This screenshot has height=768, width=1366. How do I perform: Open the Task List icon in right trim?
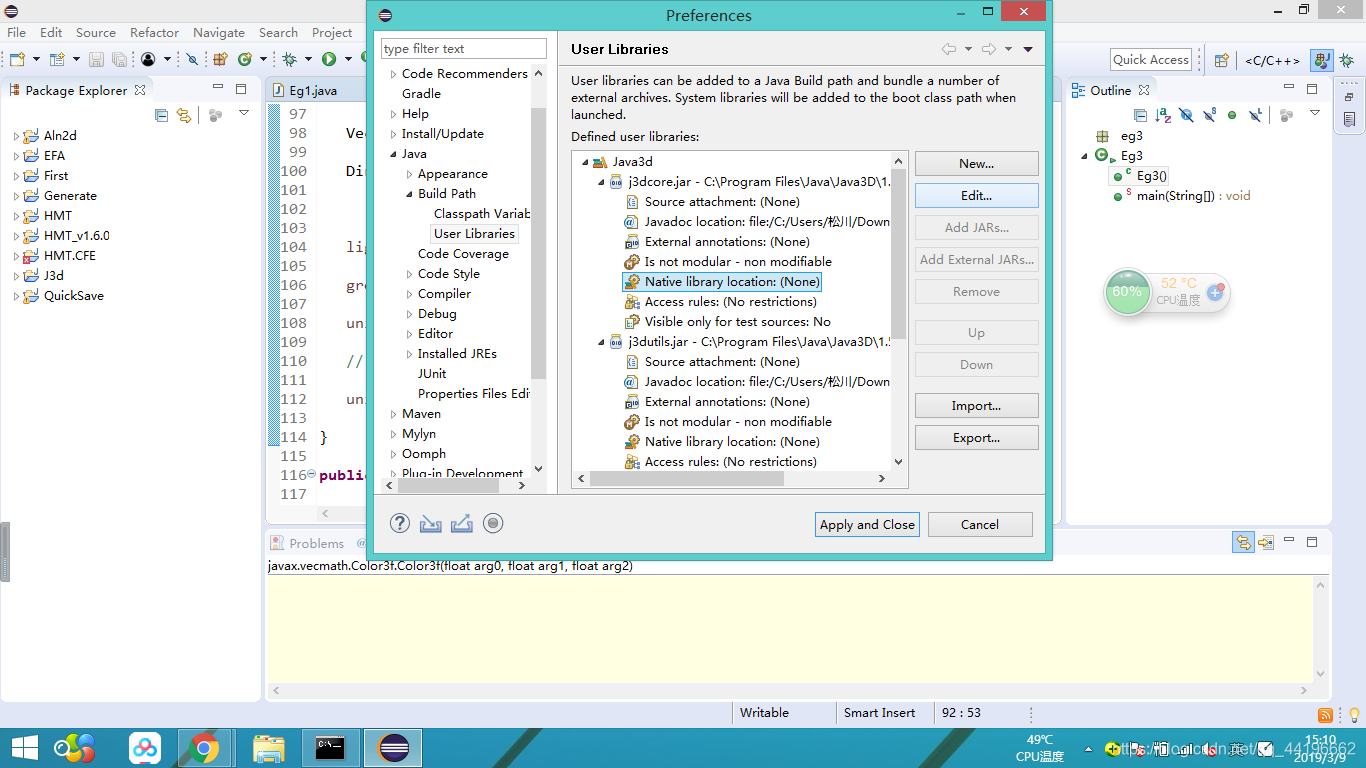tap(1349, 119)
